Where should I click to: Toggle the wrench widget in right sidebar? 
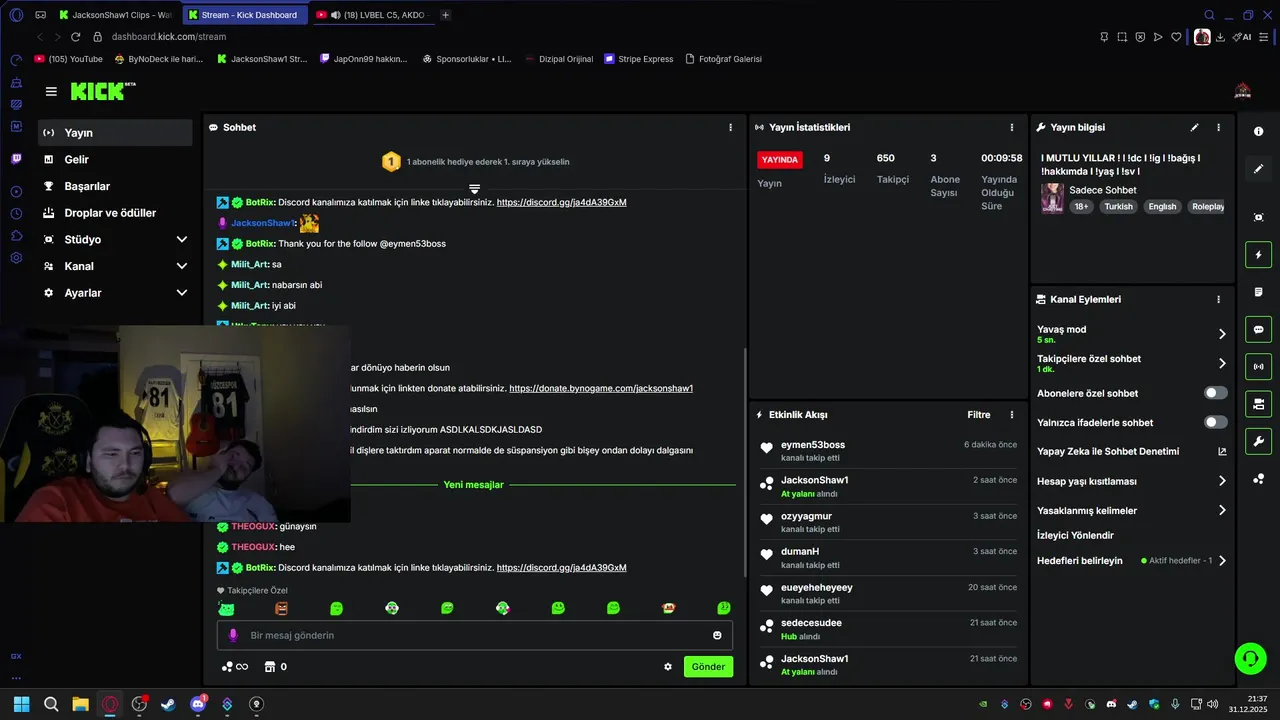[1258, 441]
